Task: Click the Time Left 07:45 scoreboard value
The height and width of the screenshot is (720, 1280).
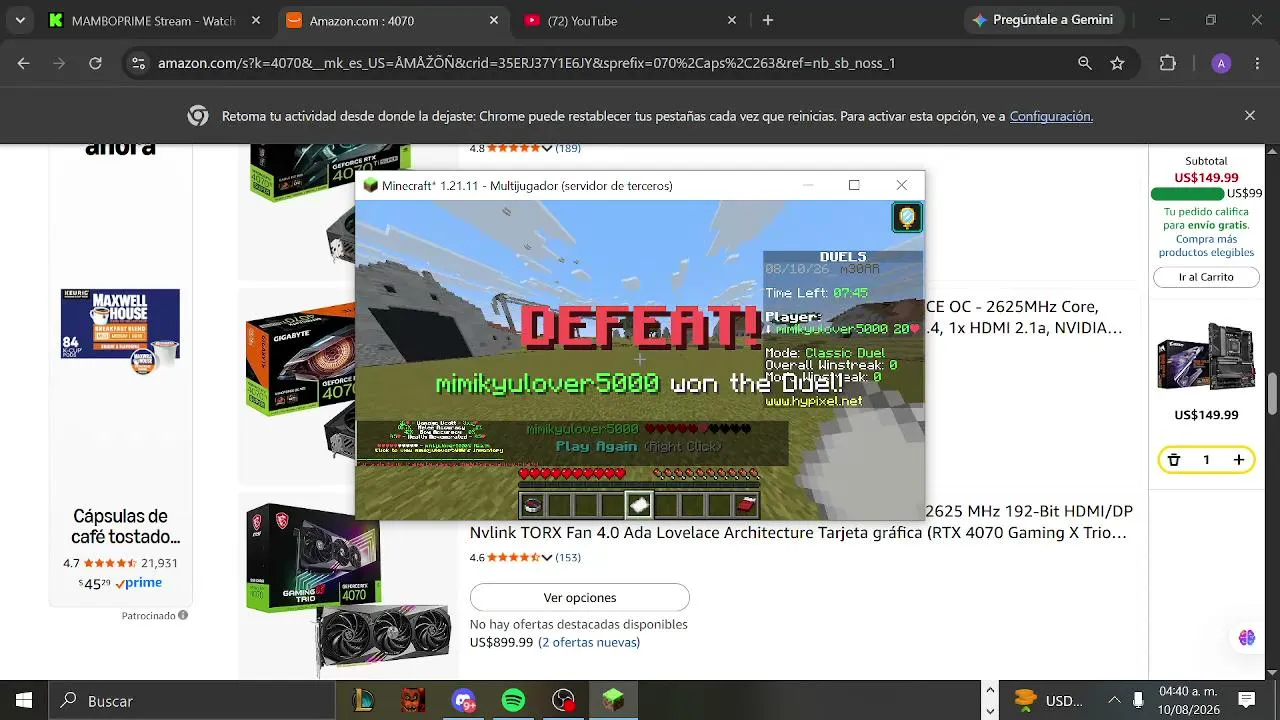Action: pos(850,293)
